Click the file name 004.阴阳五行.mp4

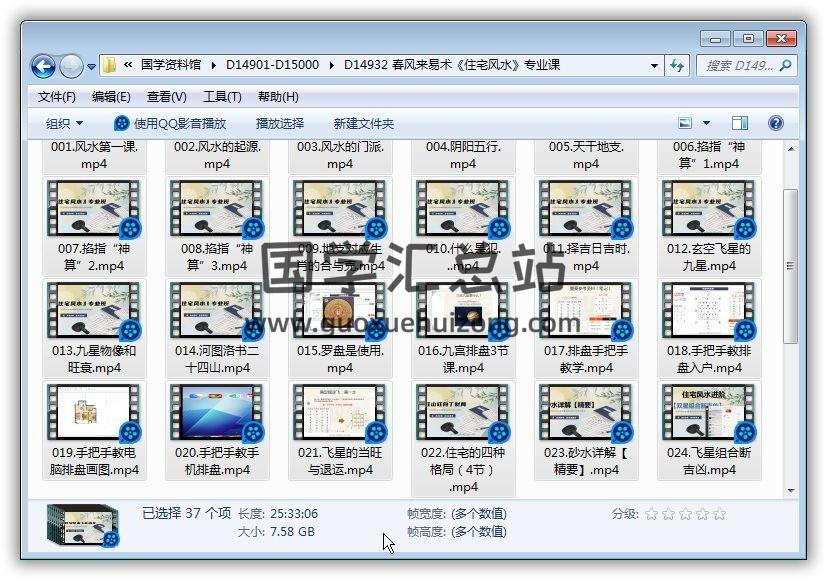(463, 155)
